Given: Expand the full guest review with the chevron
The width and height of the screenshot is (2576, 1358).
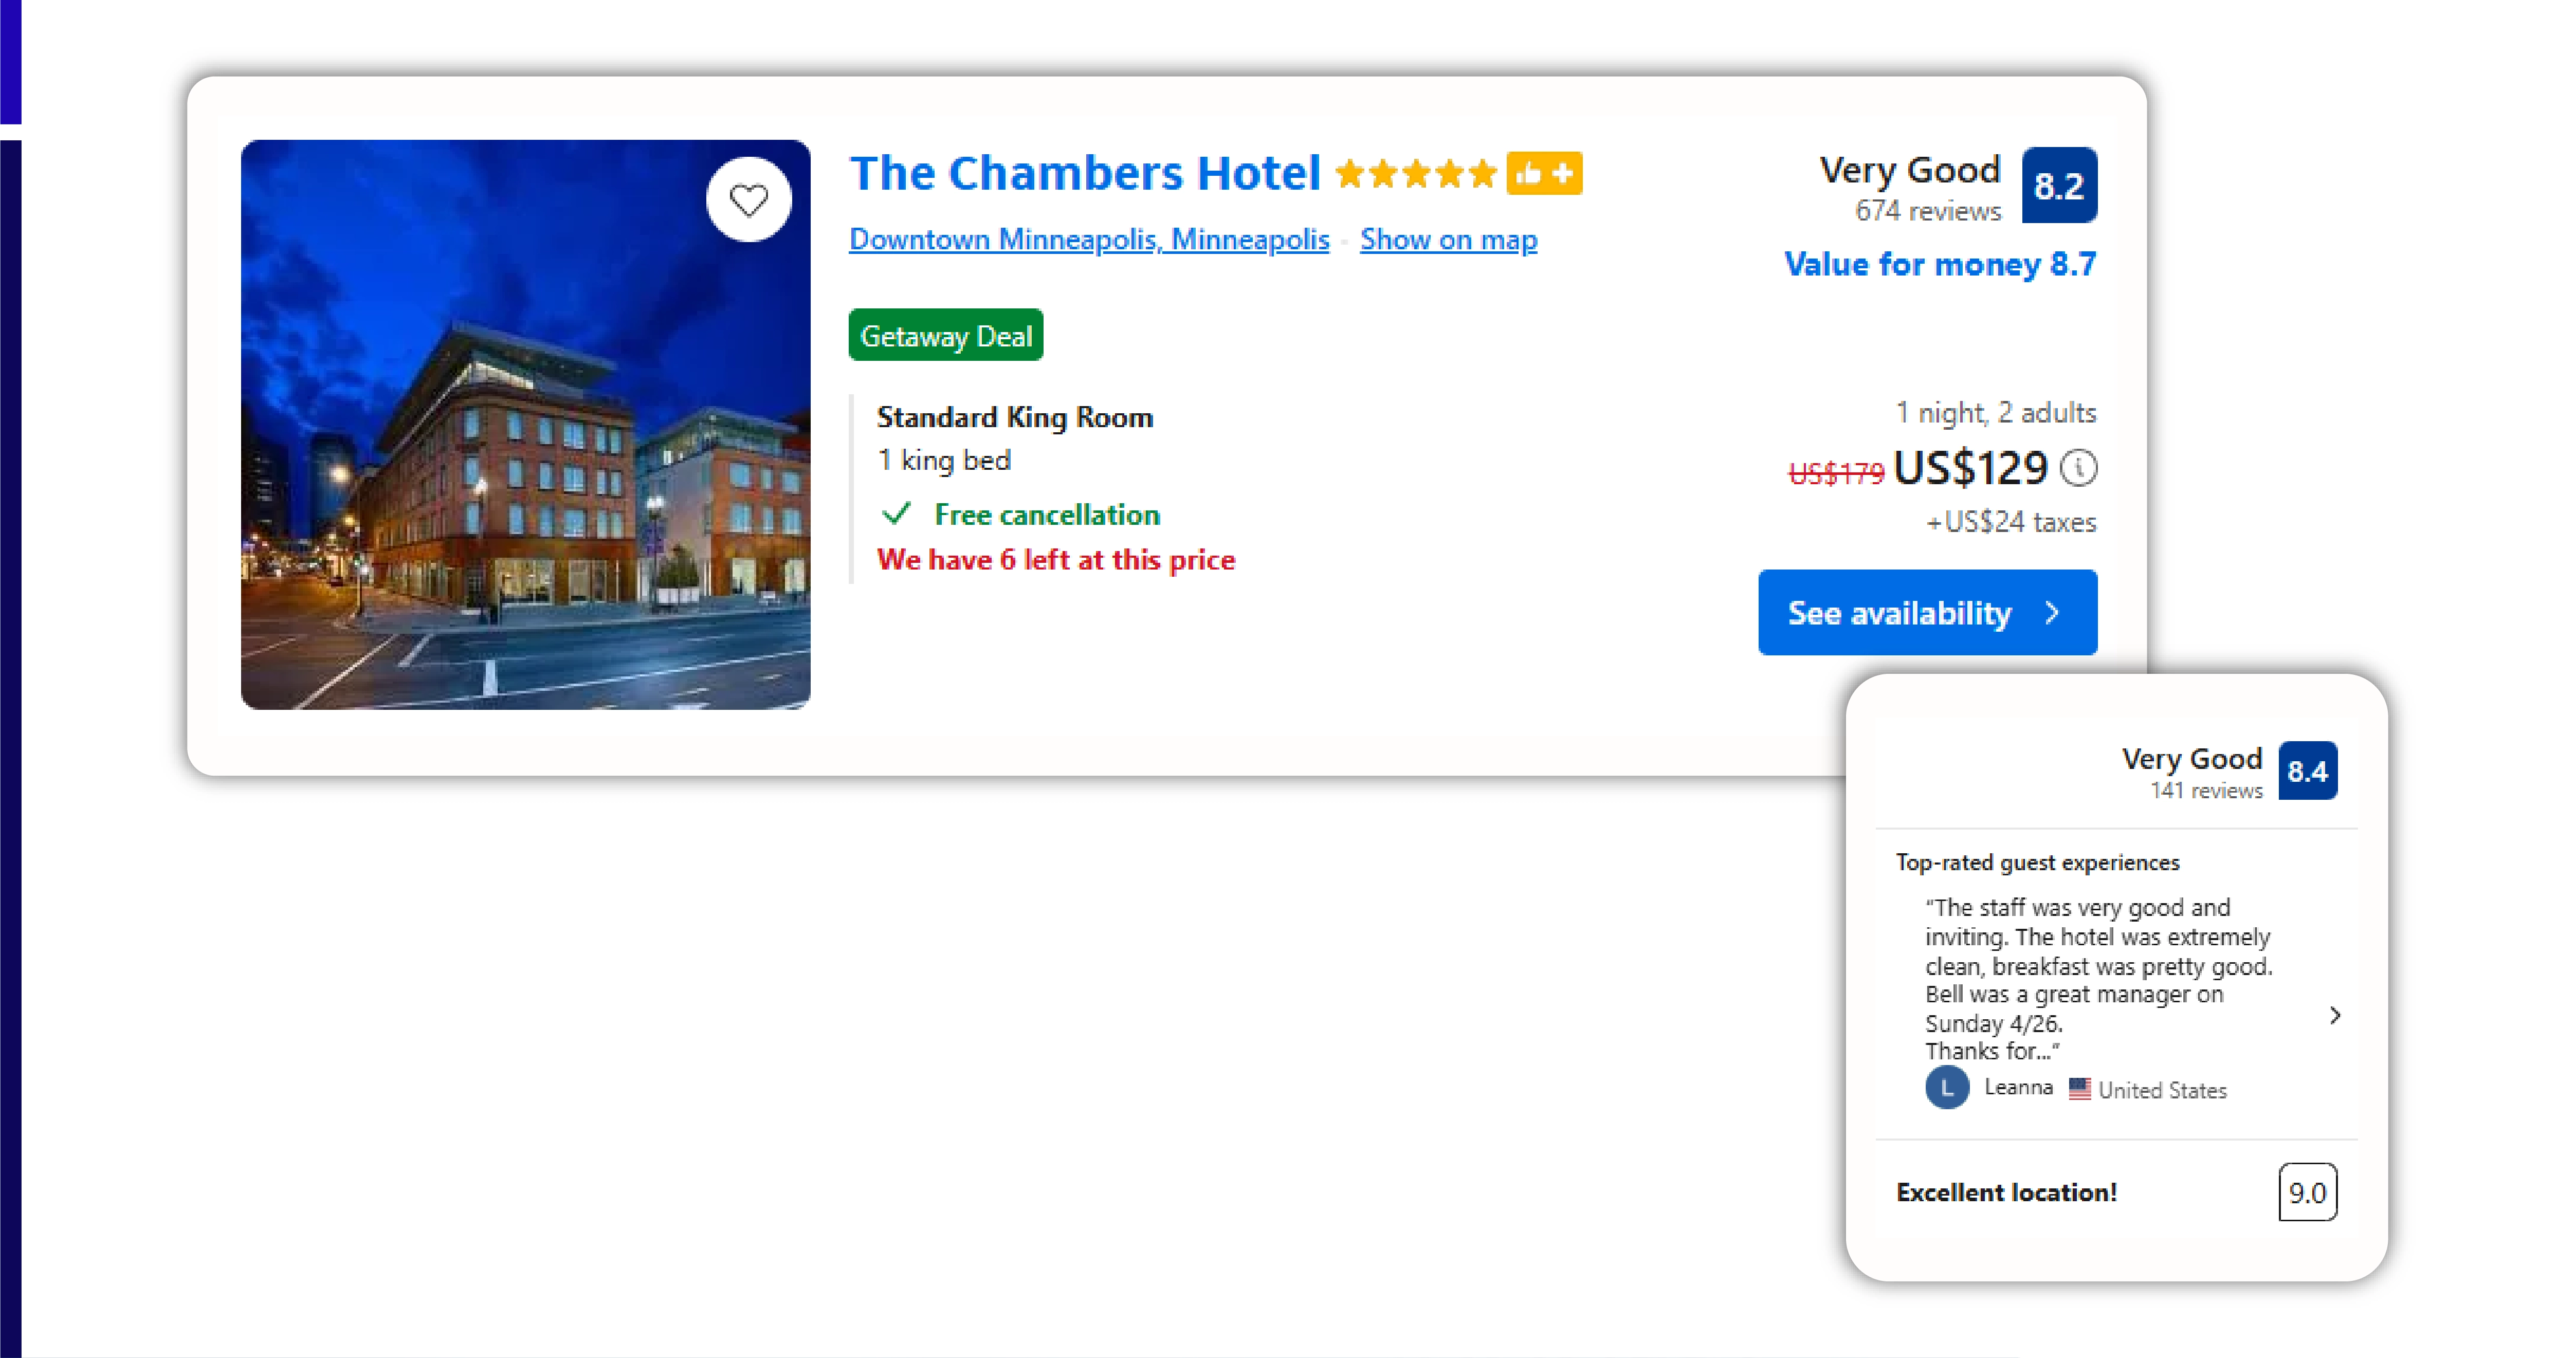Looking at the screenshot, I should pyautogui.click(x=2335, y=1015).
